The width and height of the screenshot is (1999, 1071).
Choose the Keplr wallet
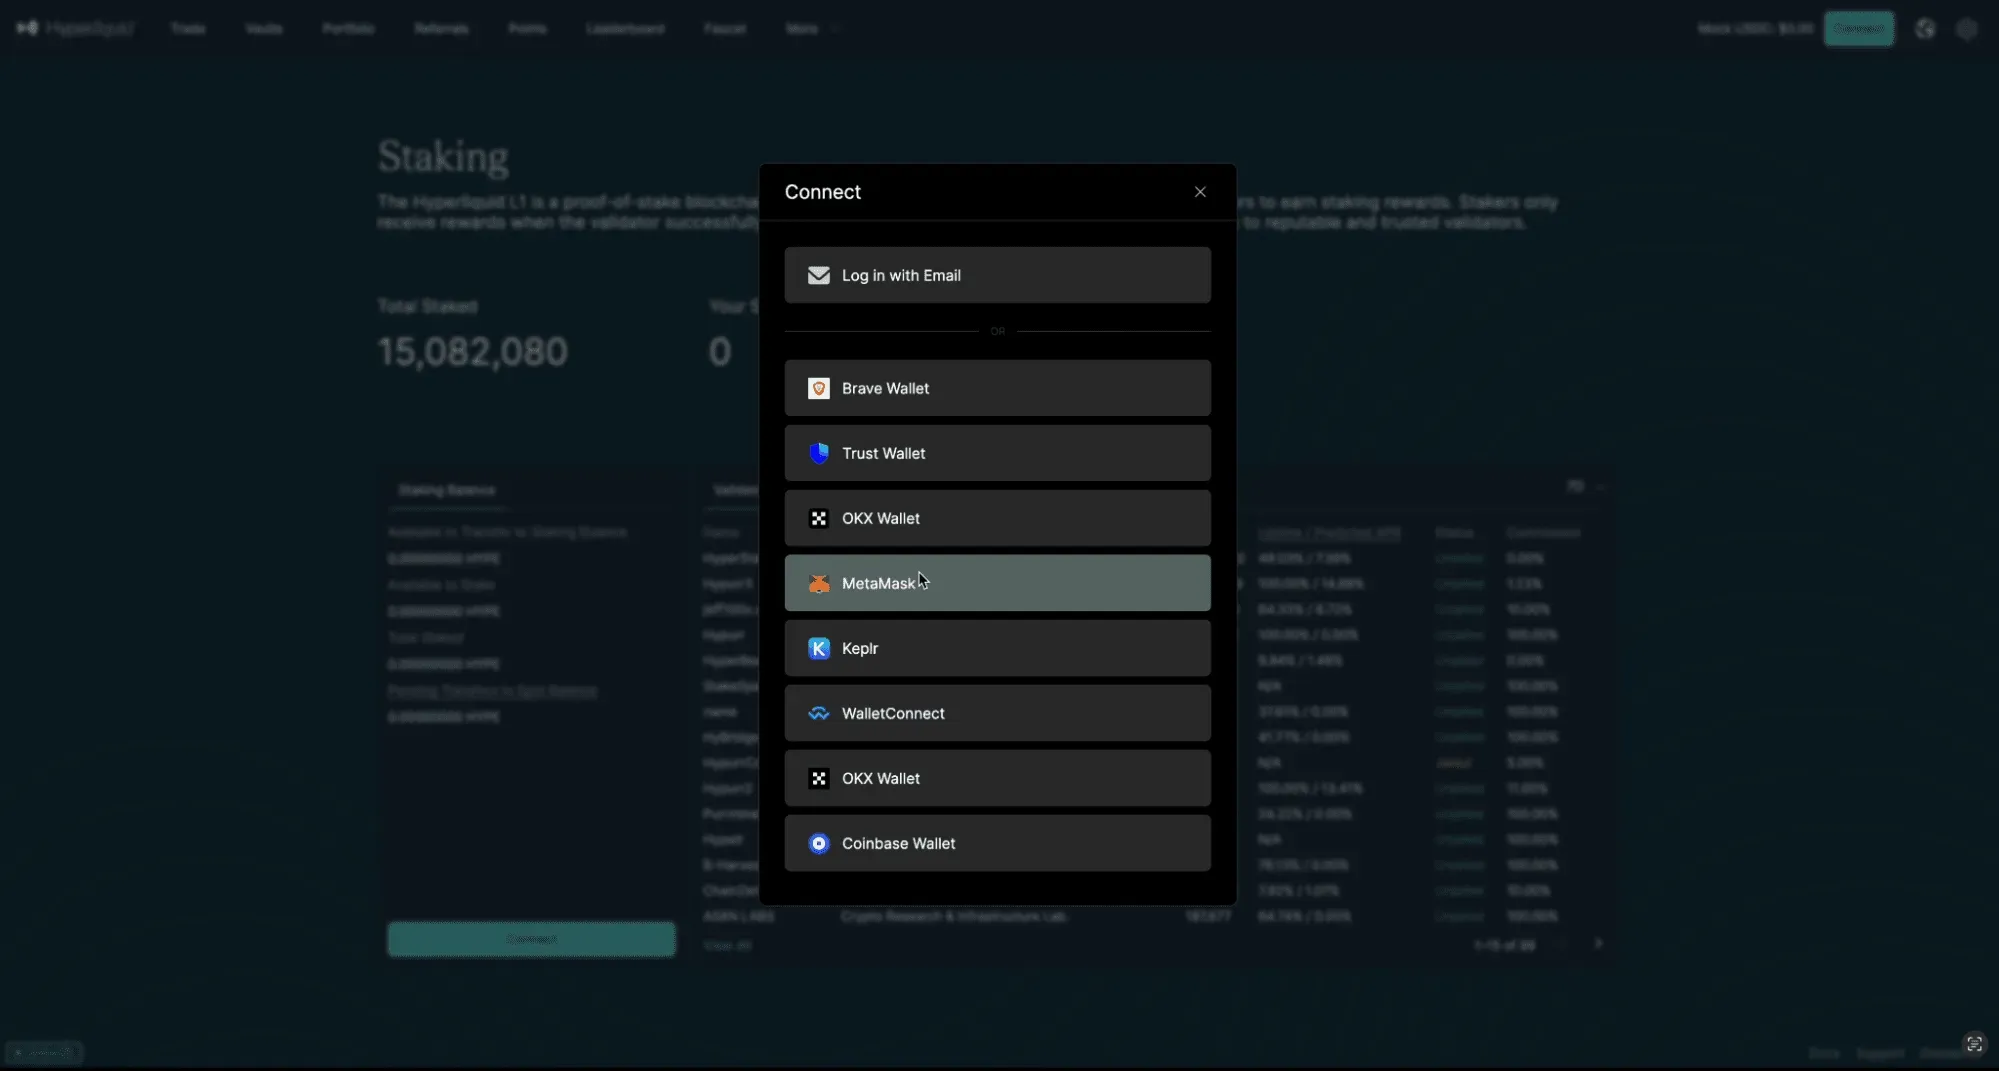pos(997,648)
